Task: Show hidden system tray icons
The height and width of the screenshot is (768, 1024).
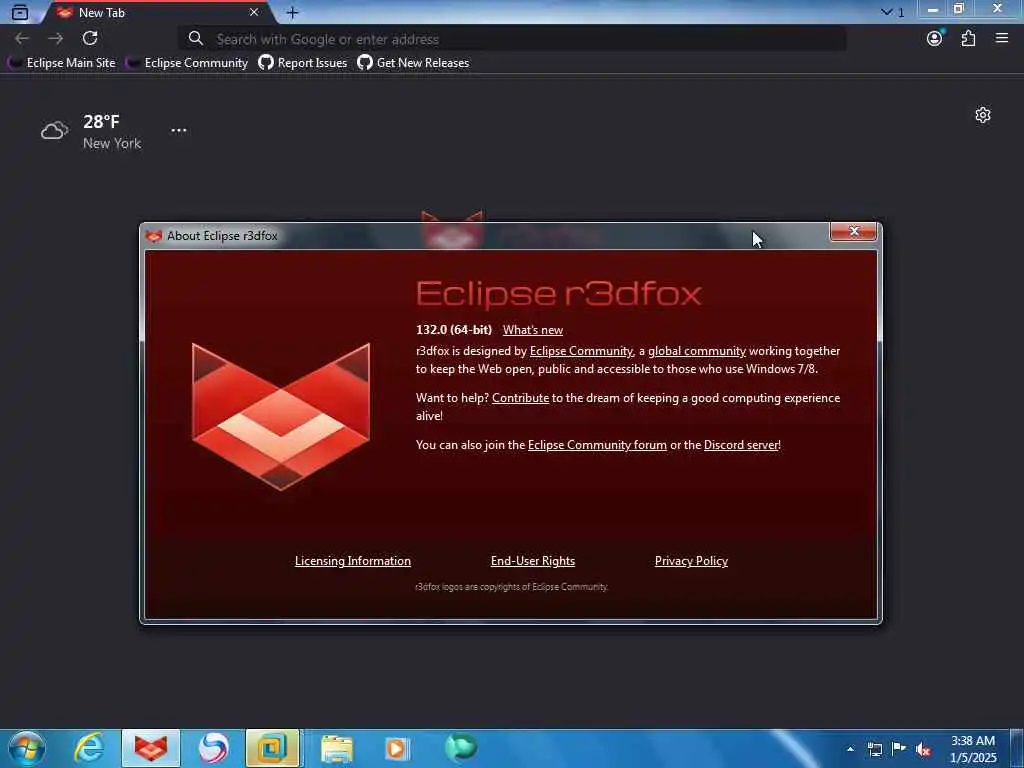Action: coord(850,749)
